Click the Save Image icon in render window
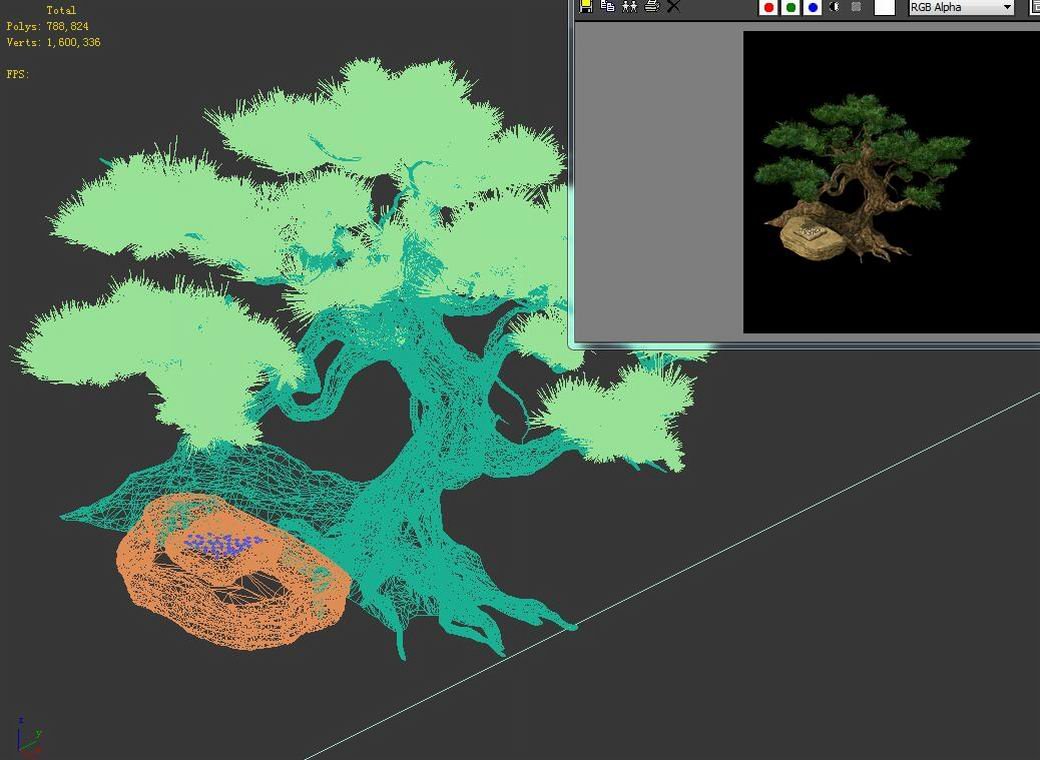 [586, 6]
